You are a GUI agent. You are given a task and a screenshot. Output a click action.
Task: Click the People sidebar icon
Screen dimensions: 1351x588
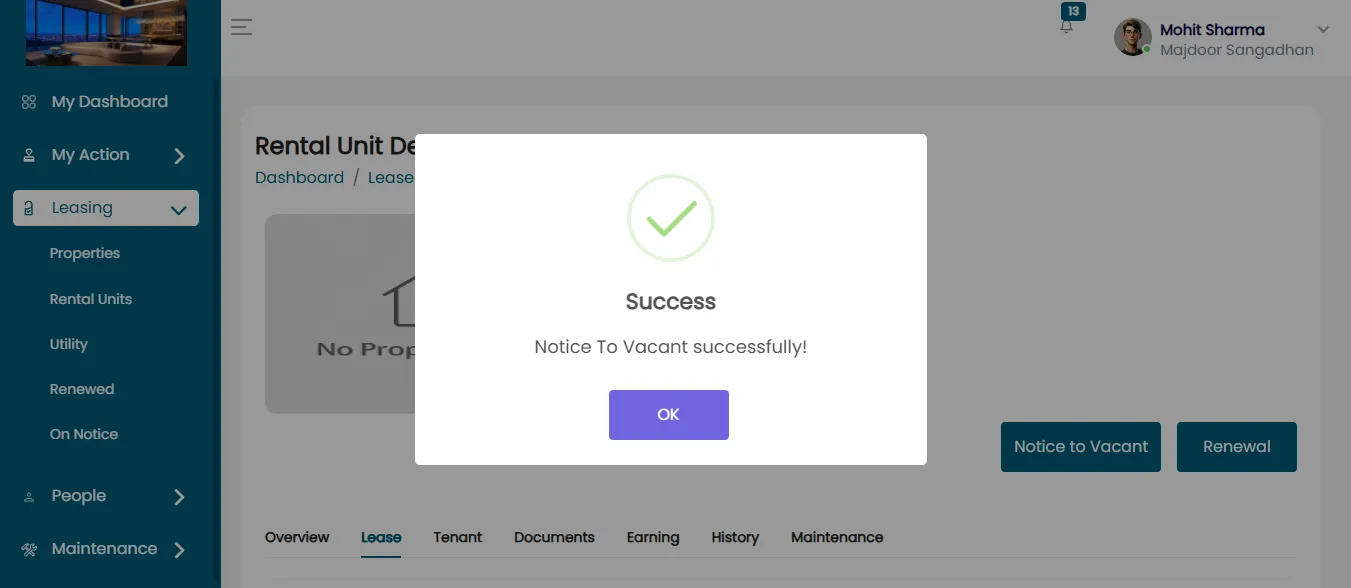click(29, 496)
